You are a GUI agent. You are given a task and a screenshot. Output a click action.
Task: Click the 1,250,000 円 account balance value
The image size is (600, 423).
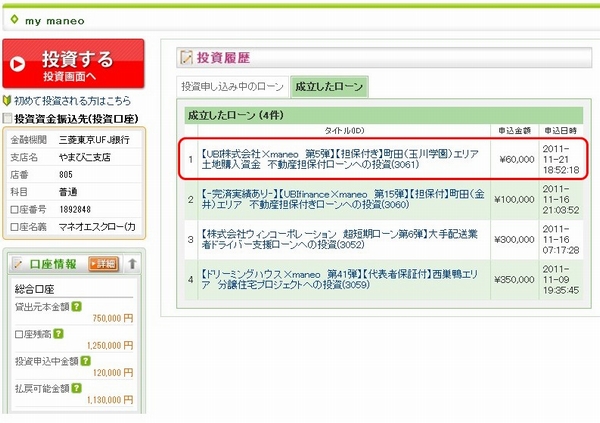click(110, 345)
